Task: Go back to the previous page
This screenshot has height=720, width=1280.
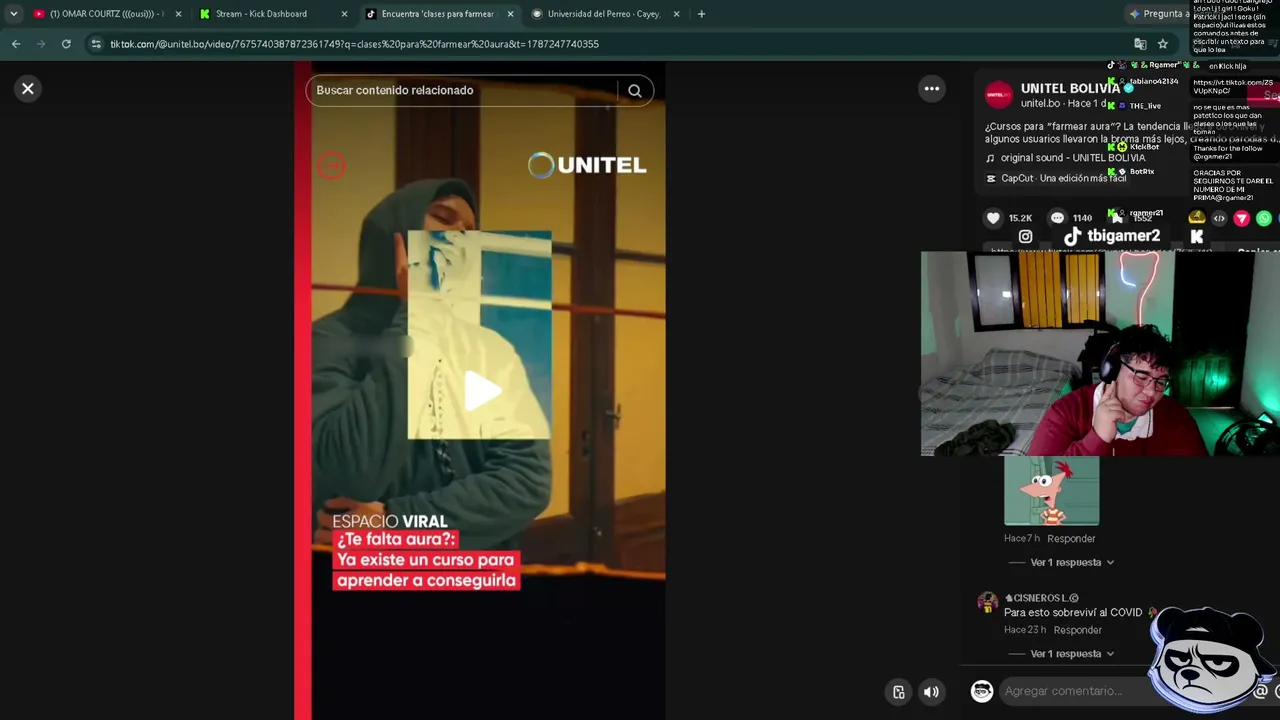Action: (x=16, y=44)
